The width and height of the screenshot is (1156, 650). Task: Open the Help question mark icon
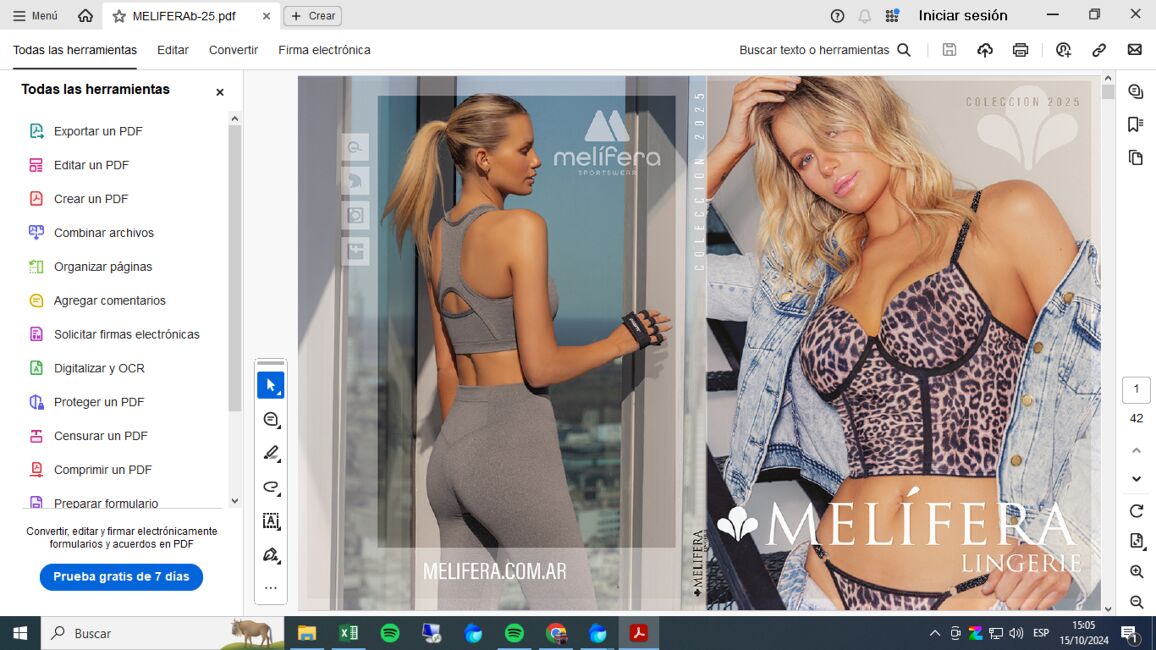838,15
